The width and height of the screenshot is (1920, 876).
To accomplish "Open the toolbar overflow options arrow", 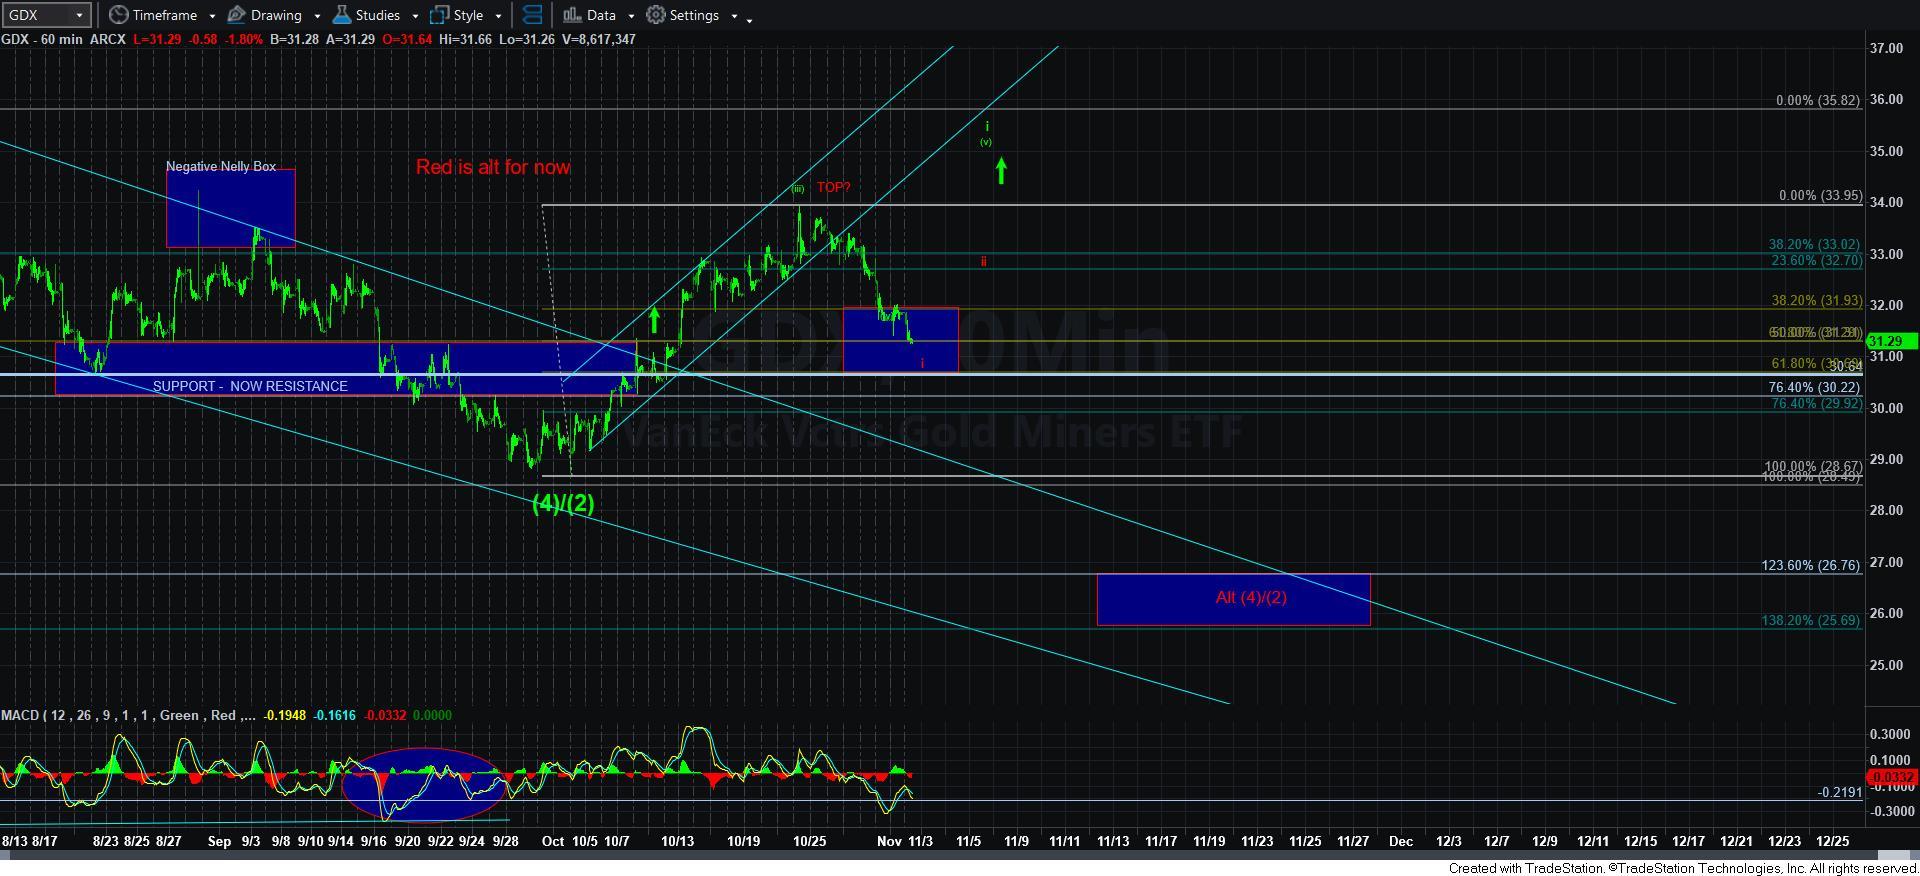I will coord(750,18).
